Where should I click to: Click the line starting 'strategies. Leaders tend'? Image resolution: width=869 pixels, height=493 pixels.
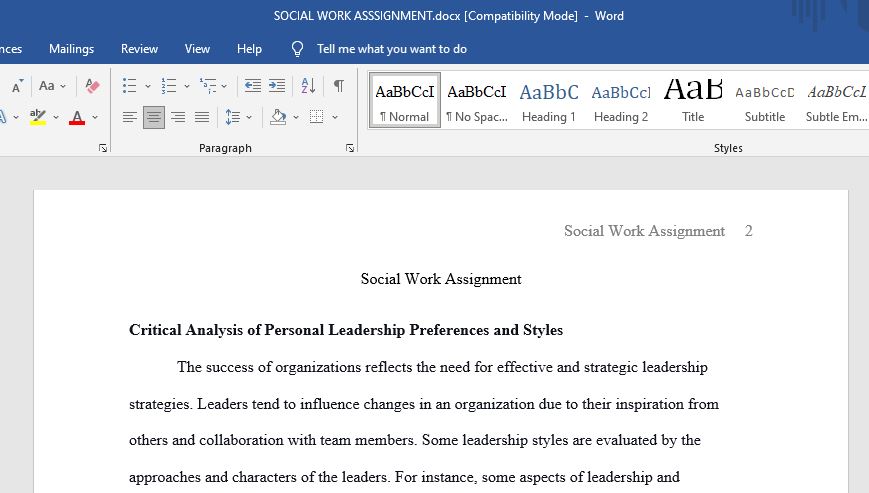pyautogui.click(x=424, y=404)
